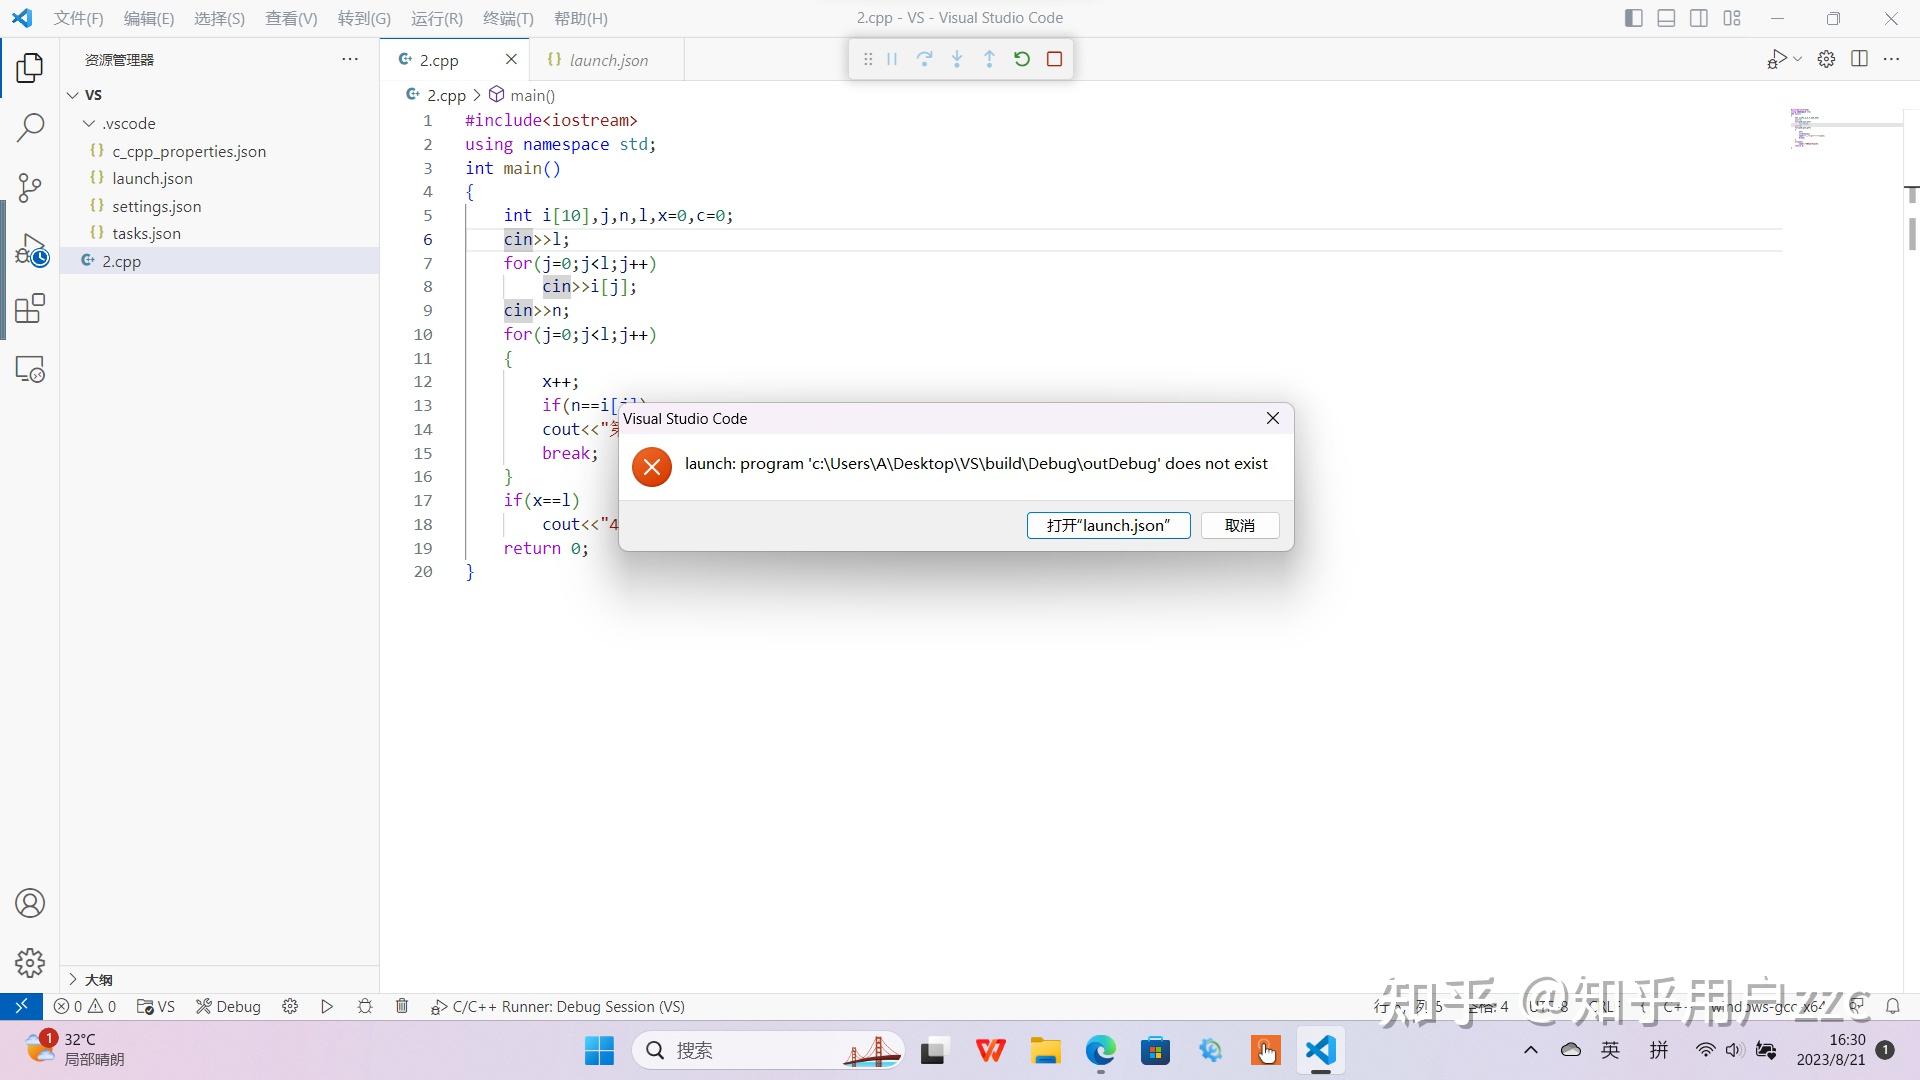The image size is (1920, 1080).
Task: Open settings.json in explorer
Action: pyautogui.click(x=220, y=206)
